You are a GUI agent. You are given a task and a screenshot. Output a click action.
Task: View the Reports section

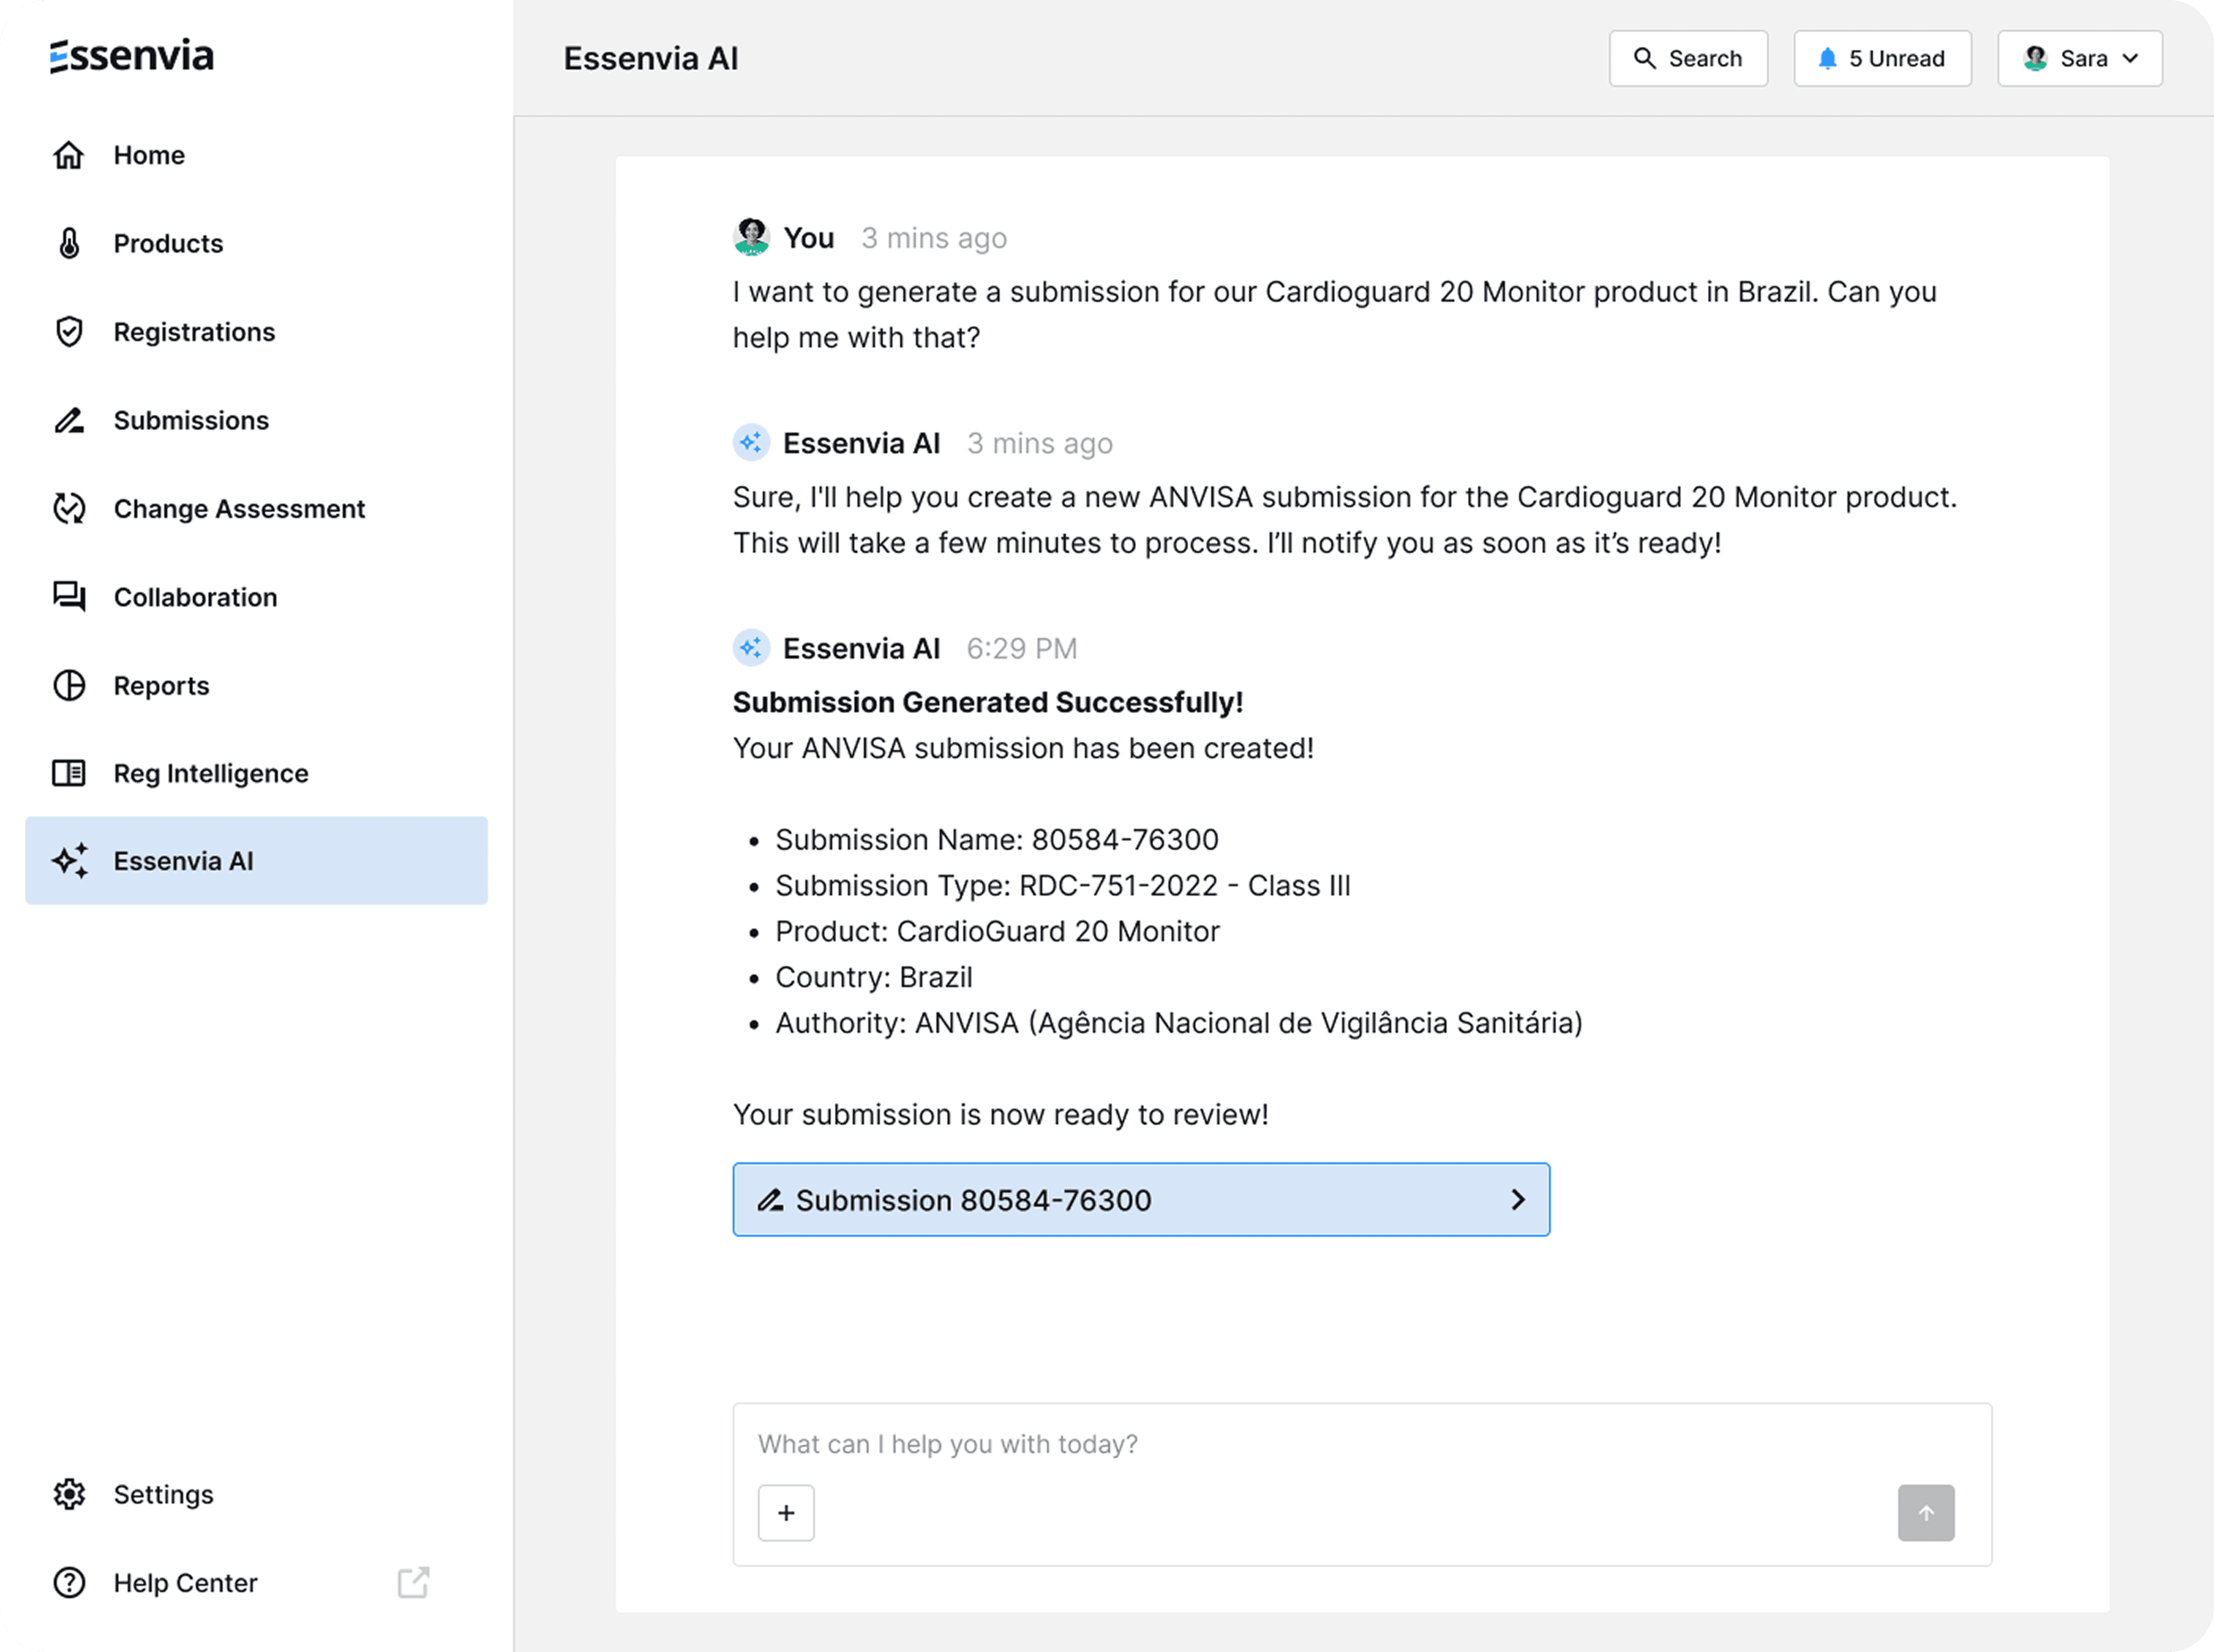click(256, 685)
